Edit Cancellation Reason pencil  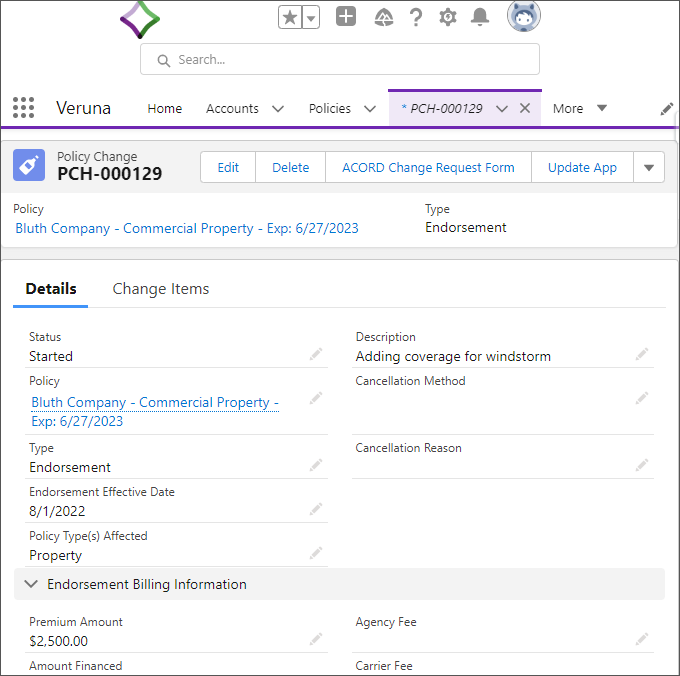tap(642, 465)
